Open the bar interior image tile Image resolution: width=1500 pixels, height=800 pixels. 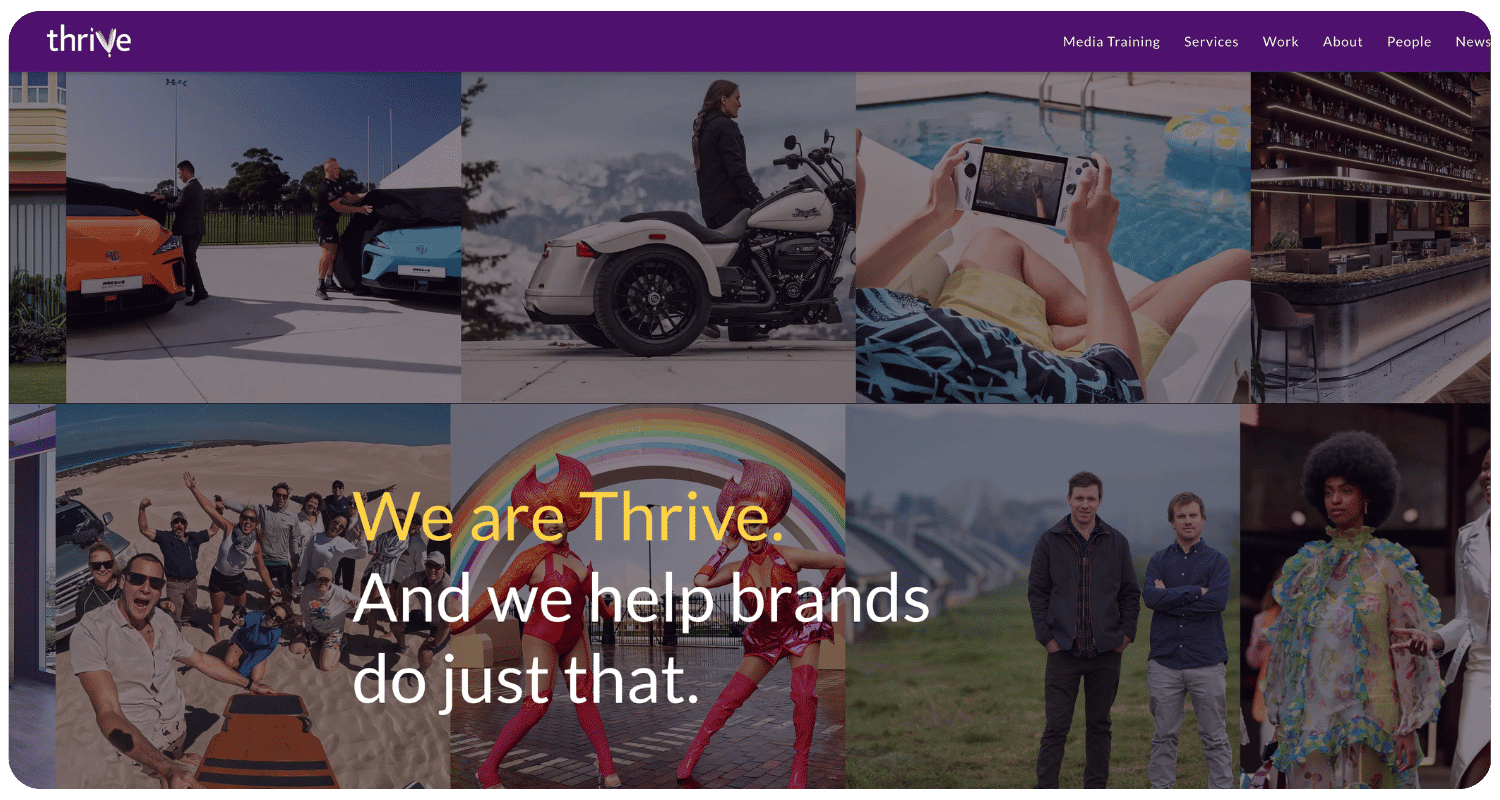pyautogui.click(x=1371, y=237)
